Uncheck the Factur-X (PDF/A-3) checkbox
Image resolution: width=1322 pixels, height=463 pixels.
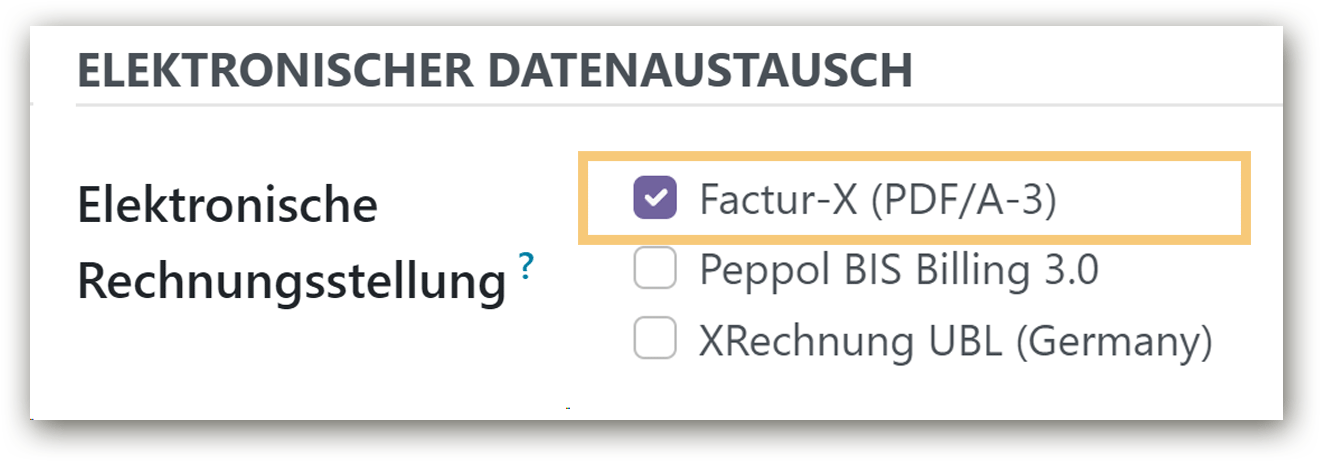click(x=655, y=198)
